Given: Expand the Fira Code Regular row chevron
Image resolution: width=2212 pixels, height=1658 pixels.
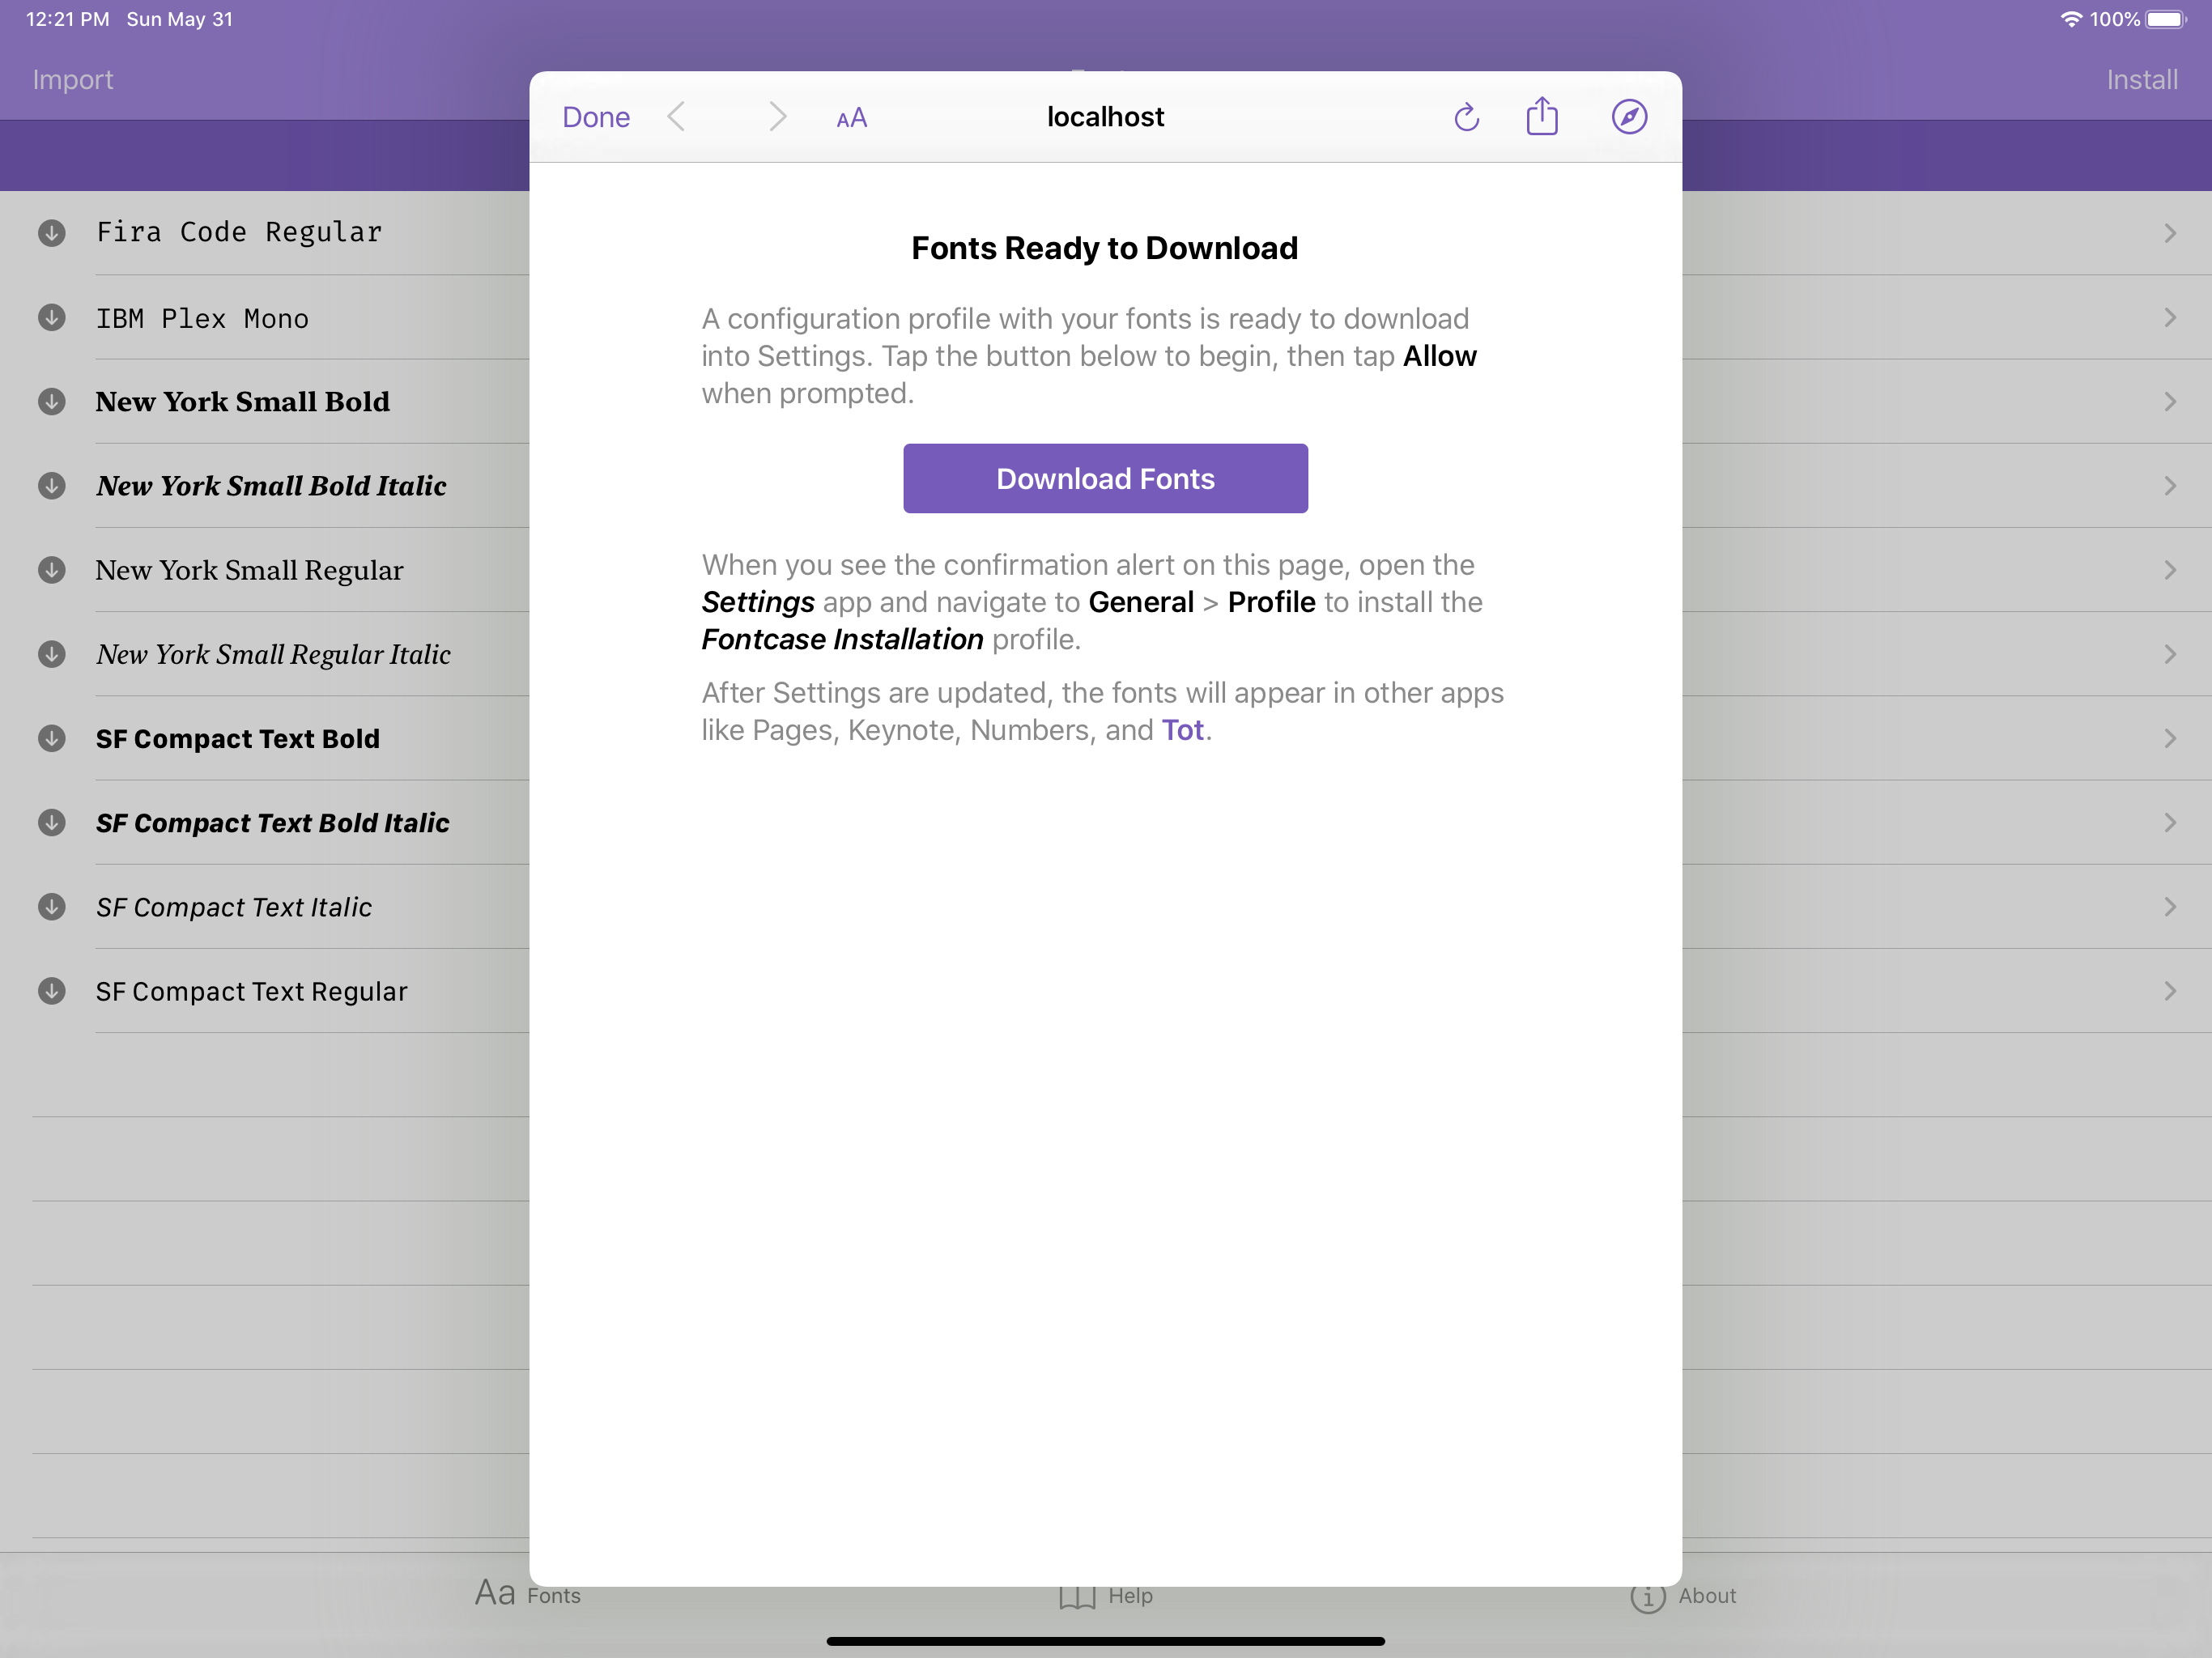Looking at the screenshot, I should [x=2169, y=233].
